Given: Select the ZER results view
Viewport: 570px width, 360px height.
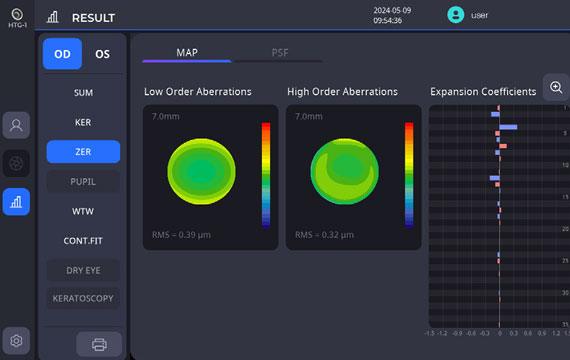Looking at the screenshot, I should click(x=83, y=152).
